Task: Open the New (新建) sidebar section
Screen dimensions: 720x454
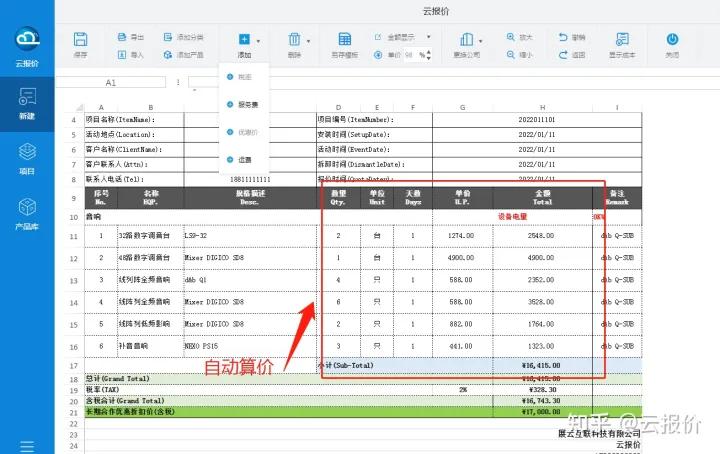Action: 27,104
